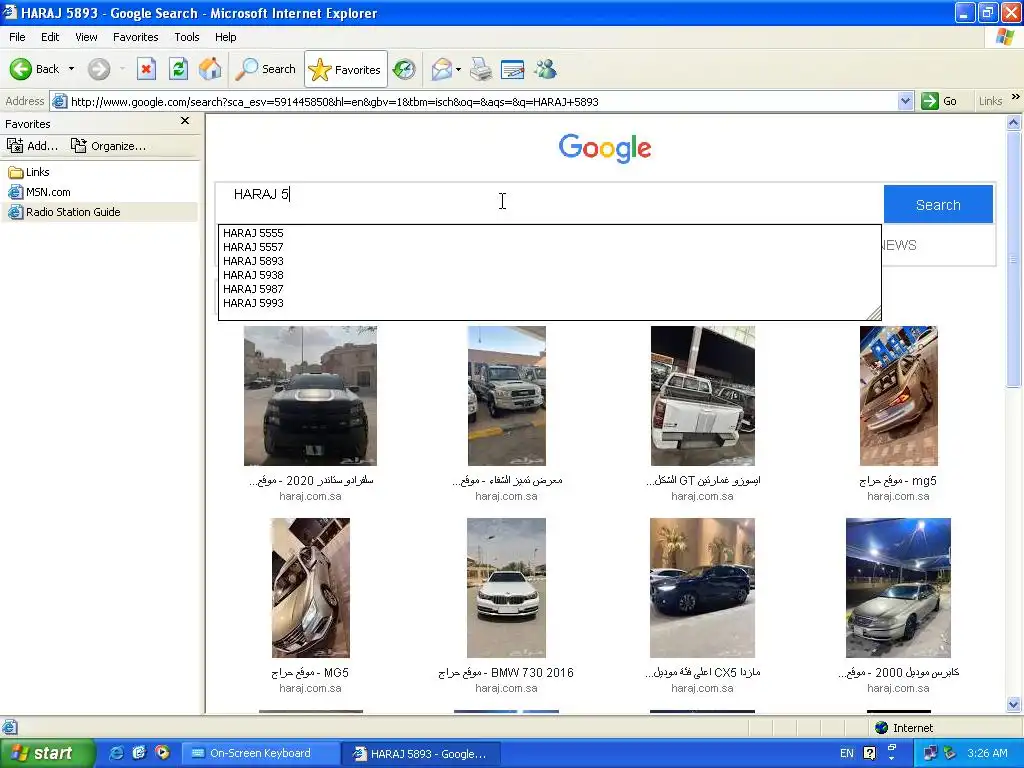Image resolution: width=1024 pixels, height=768 pixels.
Task: Select the HARAJ 5993 suggestion
Action: coord(253,303)
